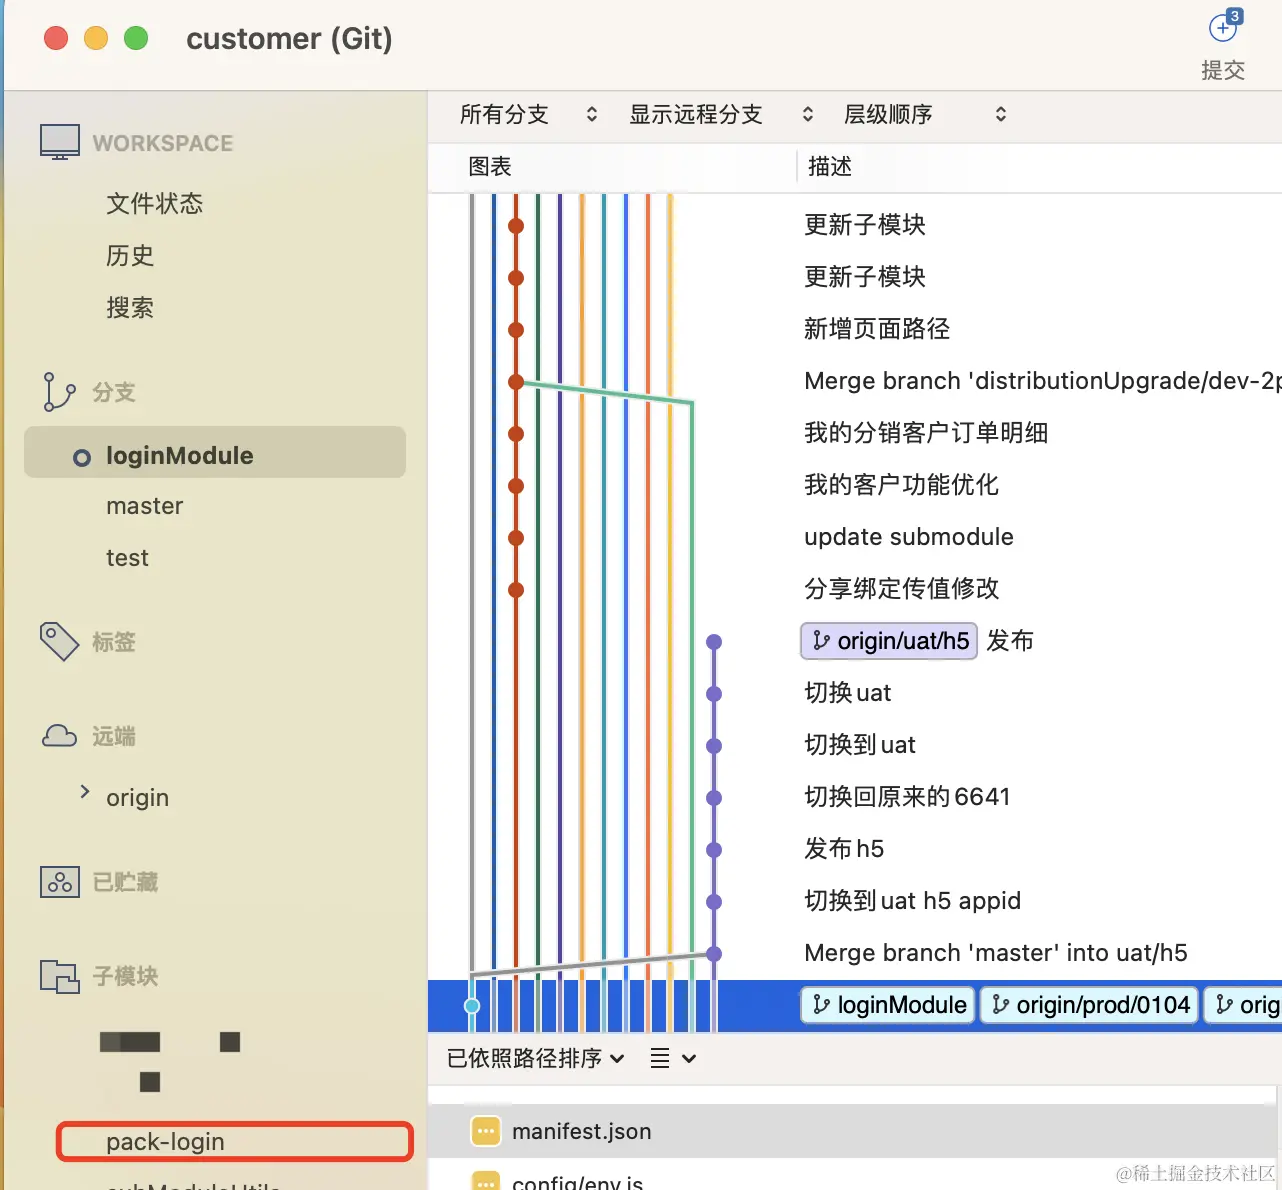
Task: Click commit dot for 更新子模块 first row
Action: click(516, 226)
